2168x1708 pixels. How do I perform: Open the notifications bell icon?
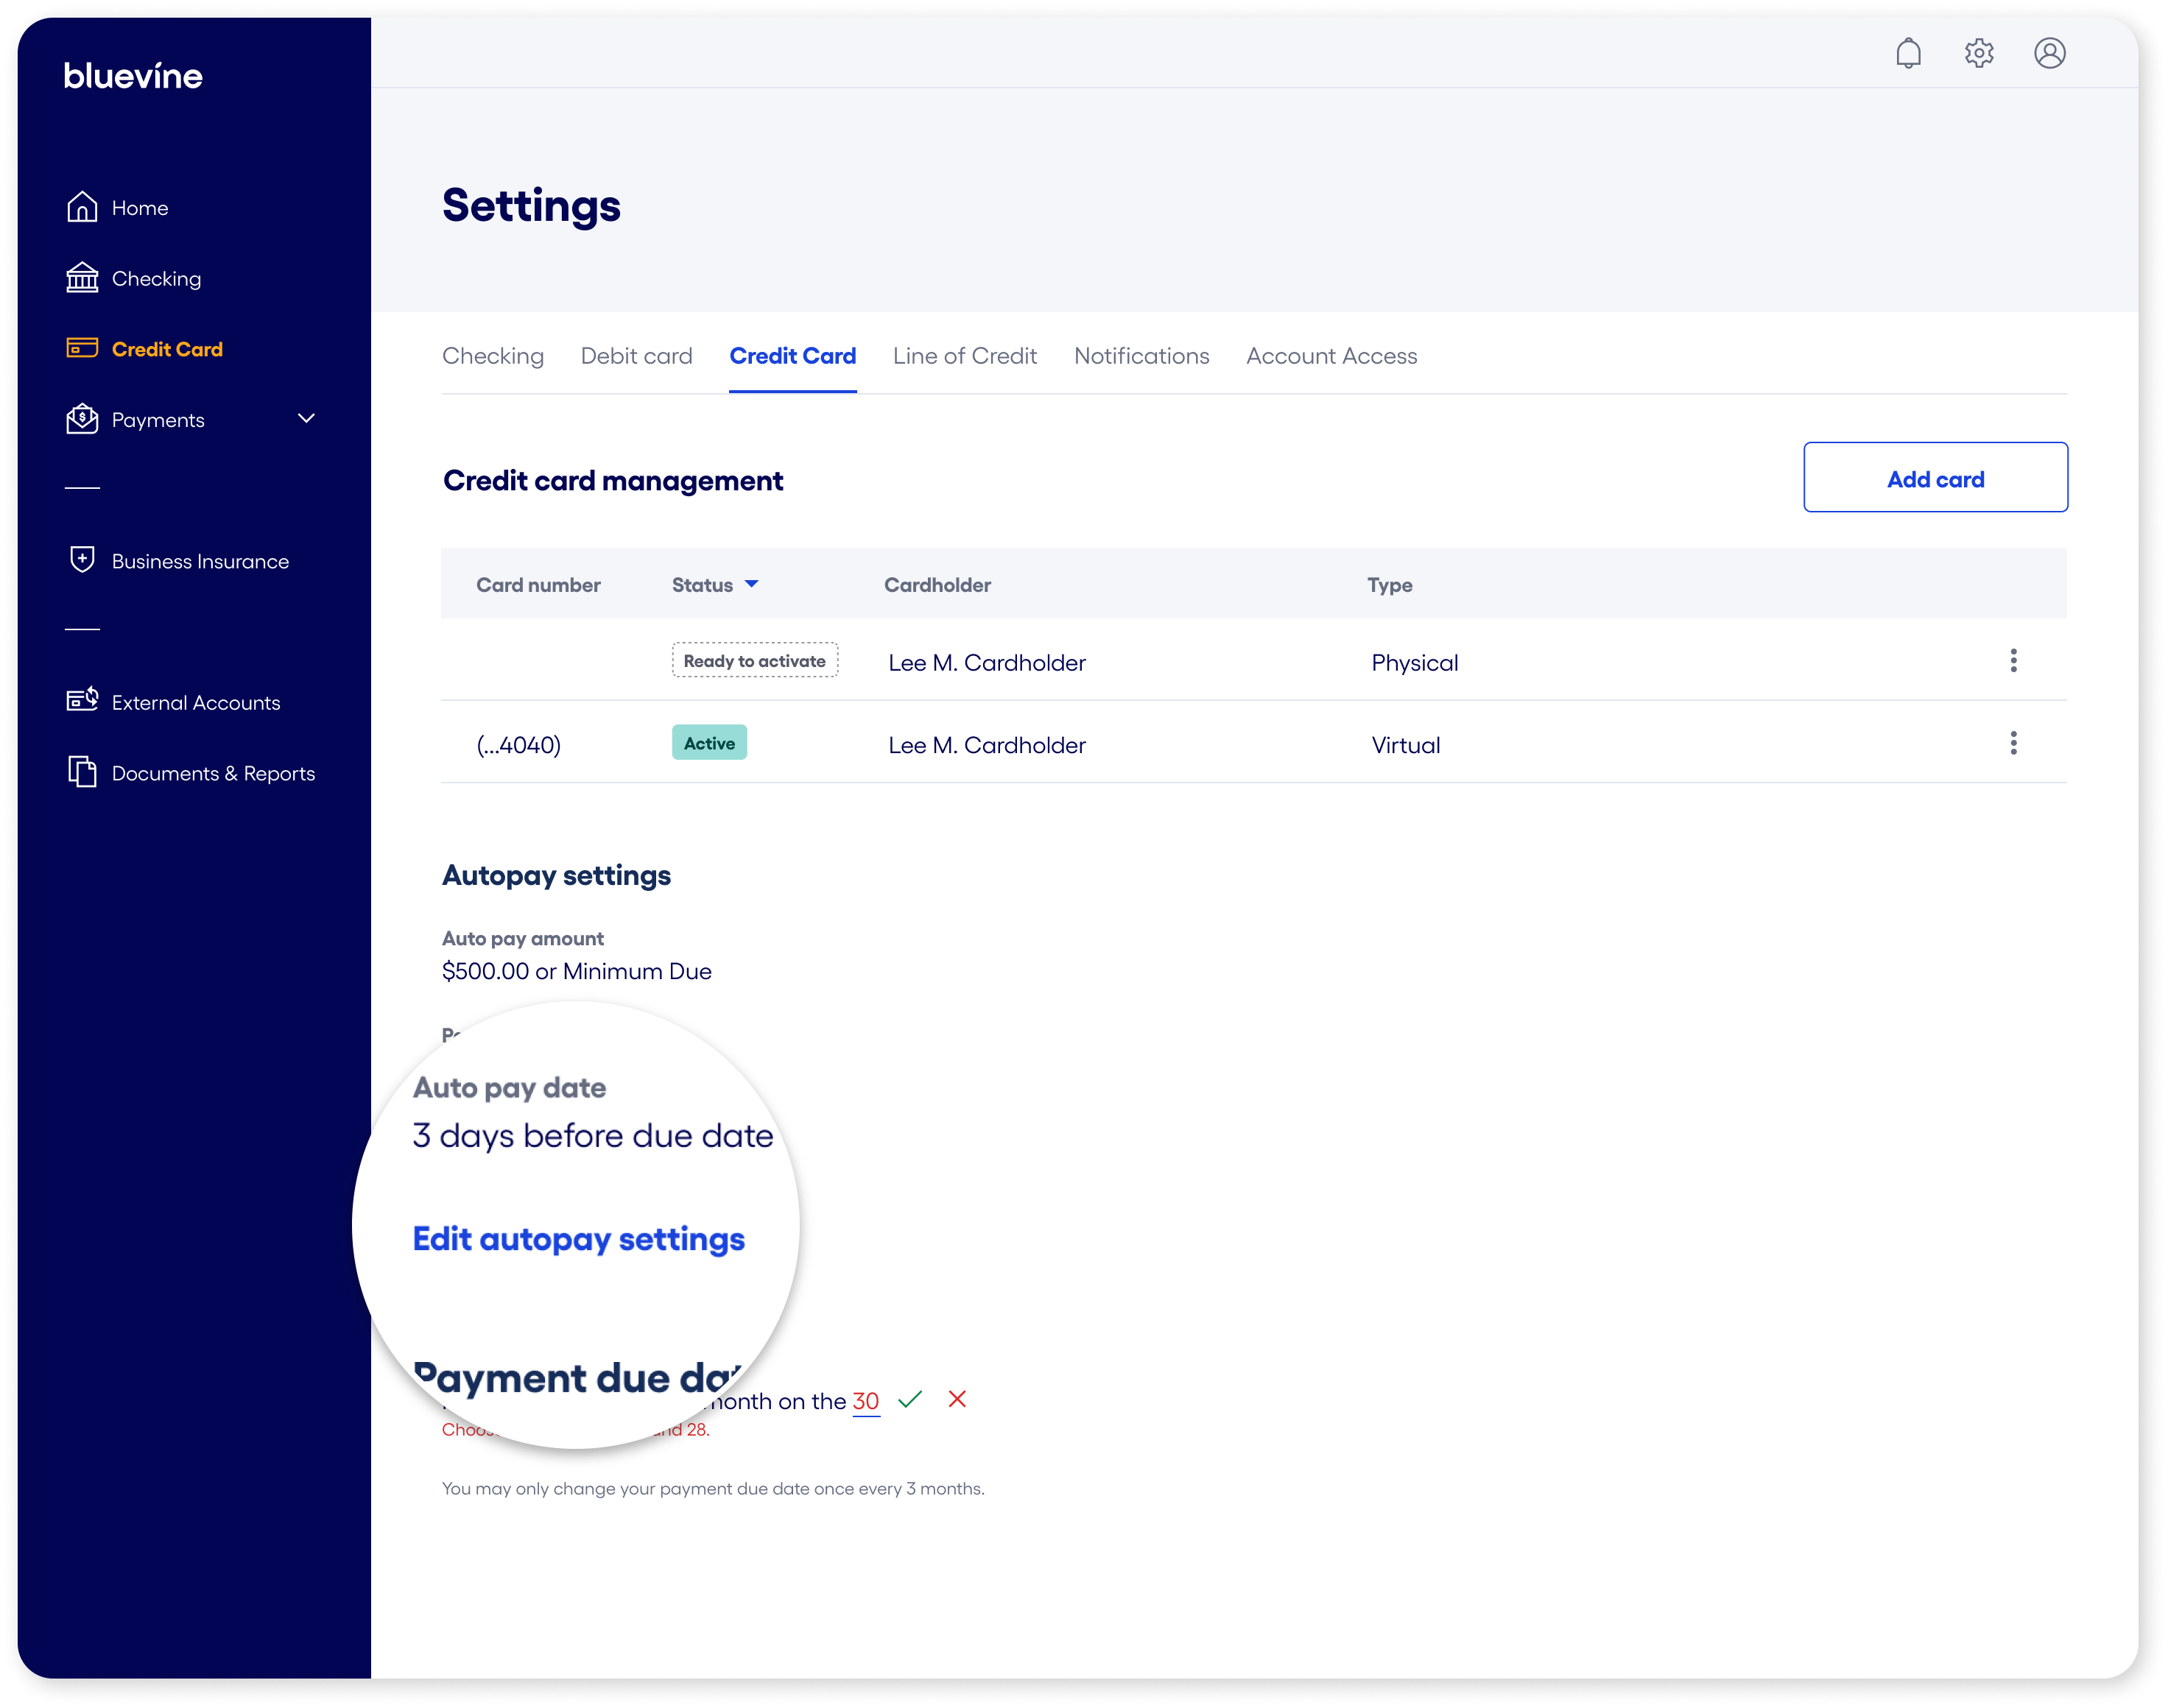1908,53
